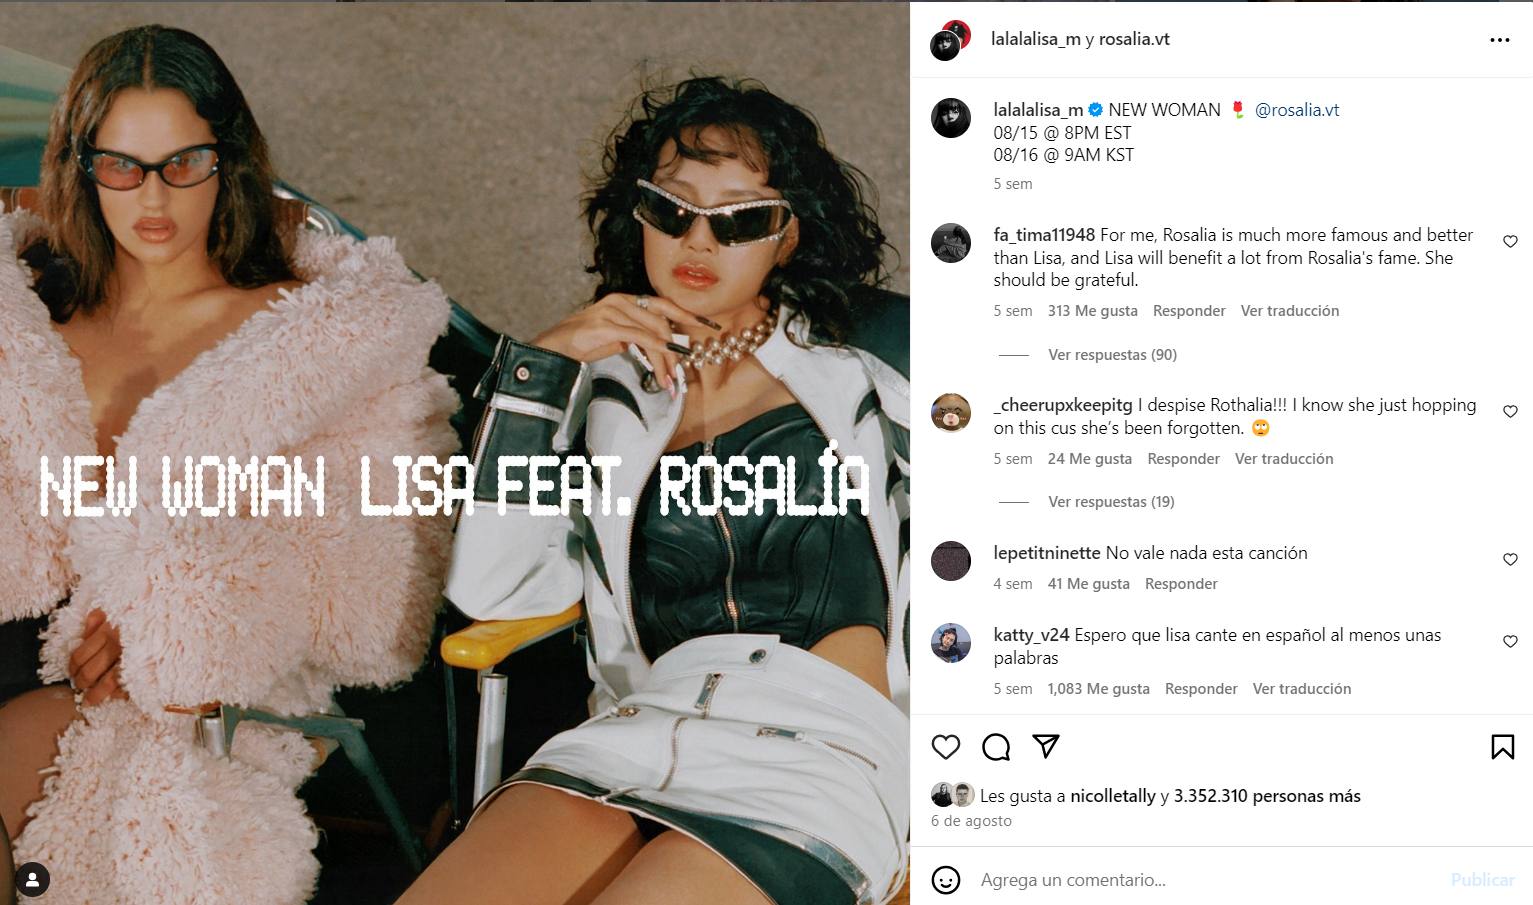Click the Publicar button

tap(1482, 880)
